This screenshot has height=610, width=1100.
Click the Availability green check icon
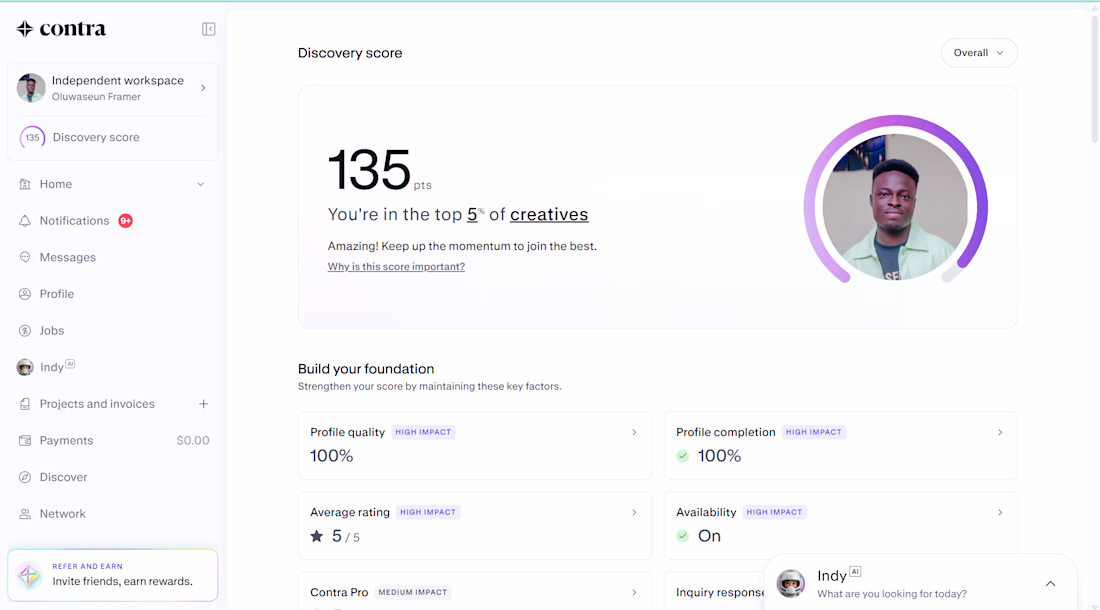[683, 536]
